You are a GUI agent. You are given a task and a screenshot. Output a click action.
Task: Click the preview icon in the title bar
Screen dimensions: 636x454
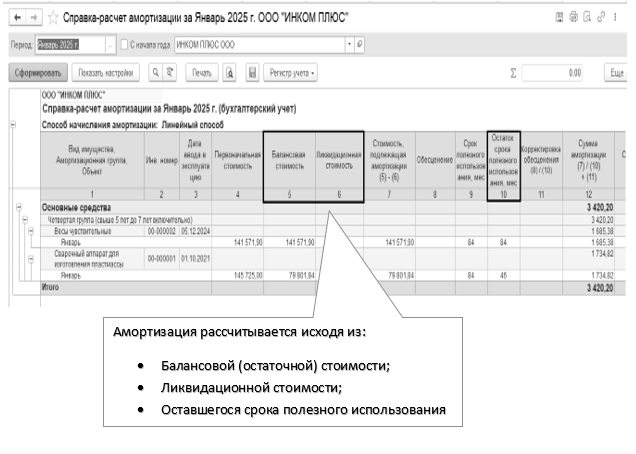[x=587, y=17]
